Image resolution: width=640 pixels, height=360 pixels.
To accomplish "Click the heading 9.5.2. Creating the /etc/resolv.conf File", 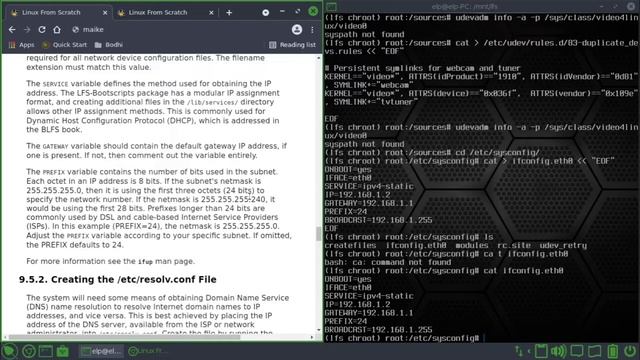I will coord(118,280).
